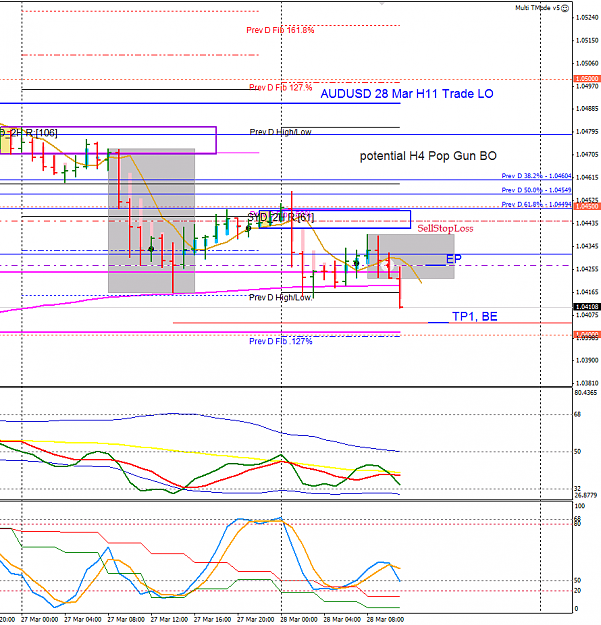Click the 28 Mar 00:00 time label
The height and width of the screenshot is (625, 601).
[299, 619]
